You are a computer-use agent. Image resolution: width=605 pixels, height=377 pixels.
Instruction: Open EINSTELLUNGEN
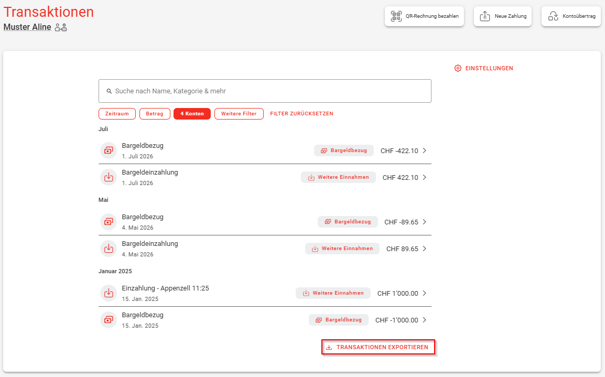[x=483, y=68]
